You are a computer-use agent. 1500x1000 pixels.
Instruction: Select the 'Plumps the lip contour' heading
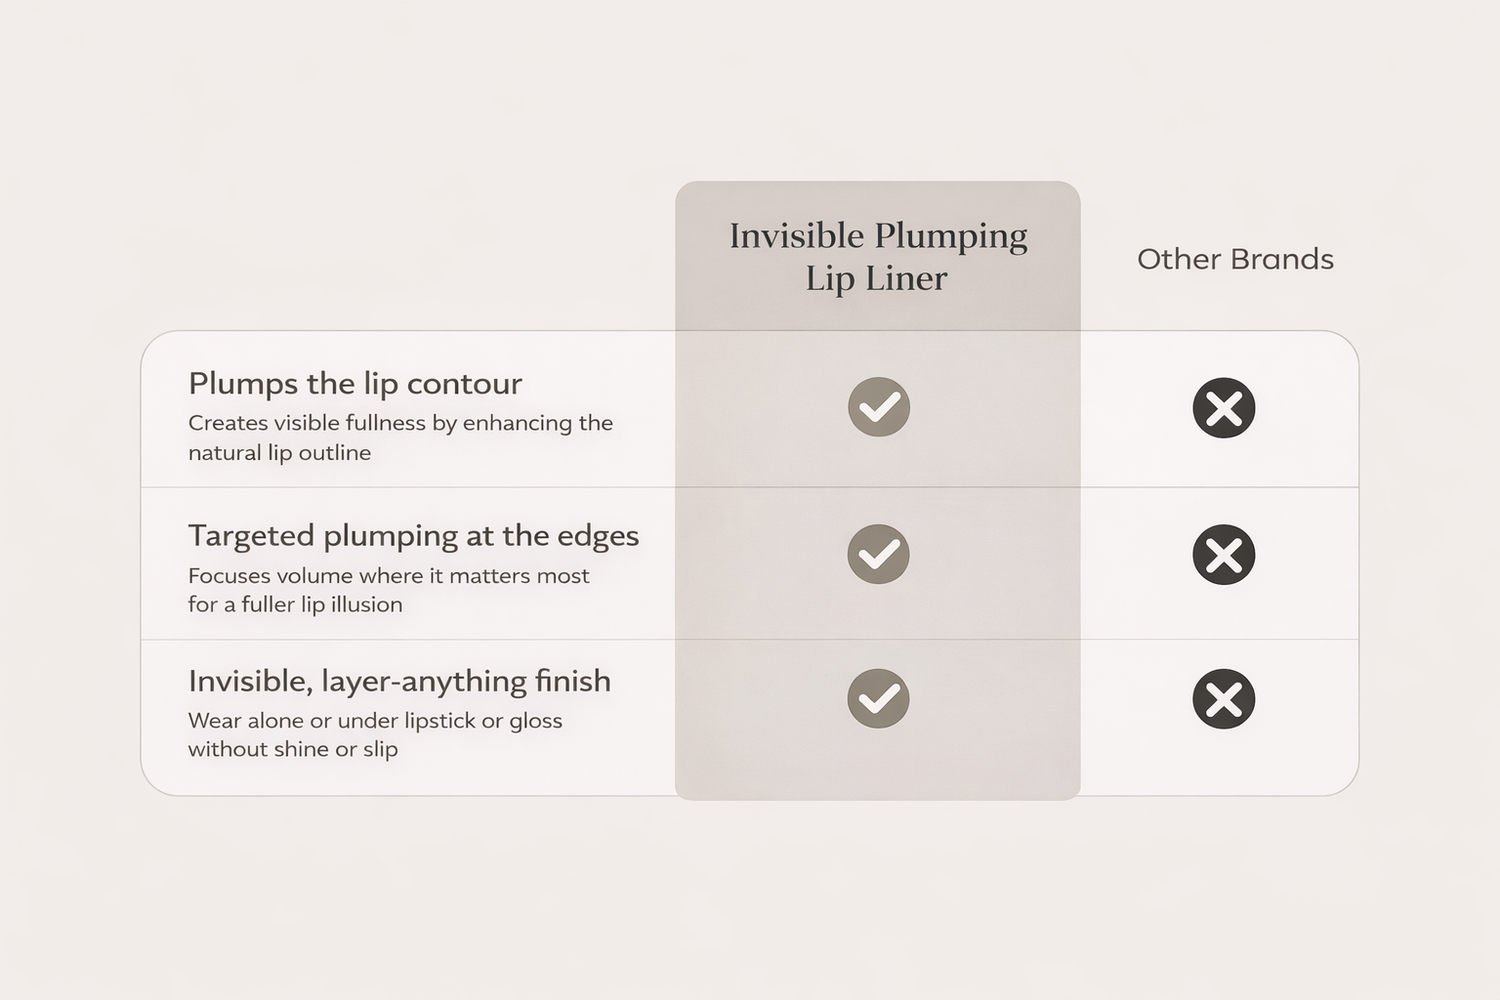(x=355, y=384)
